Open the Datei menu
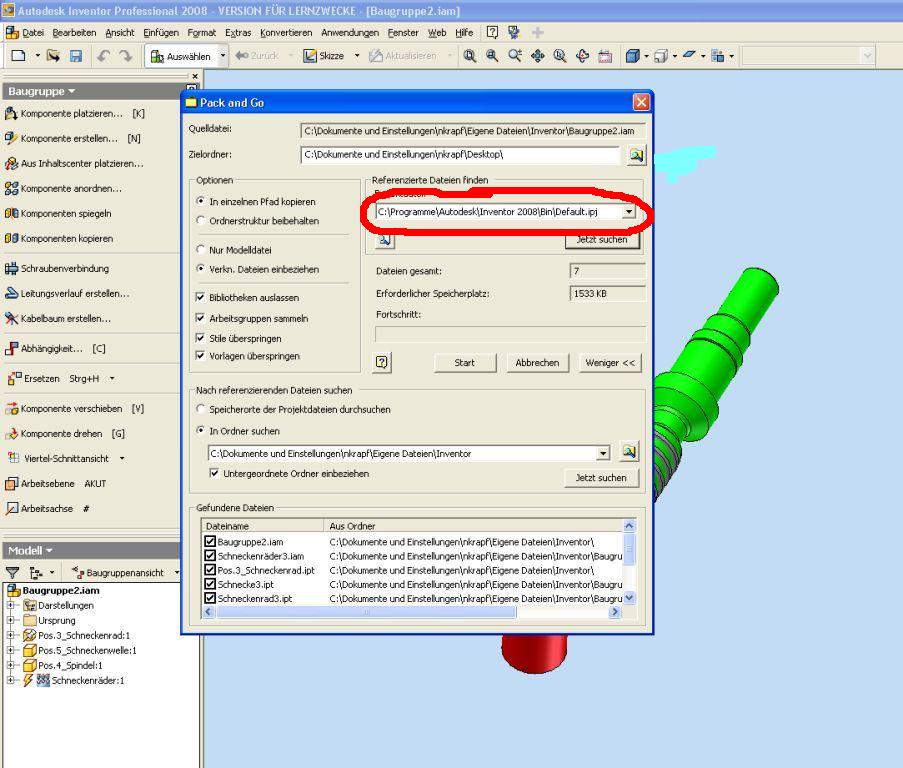This screenshot has height=768, width=903. 33,33
